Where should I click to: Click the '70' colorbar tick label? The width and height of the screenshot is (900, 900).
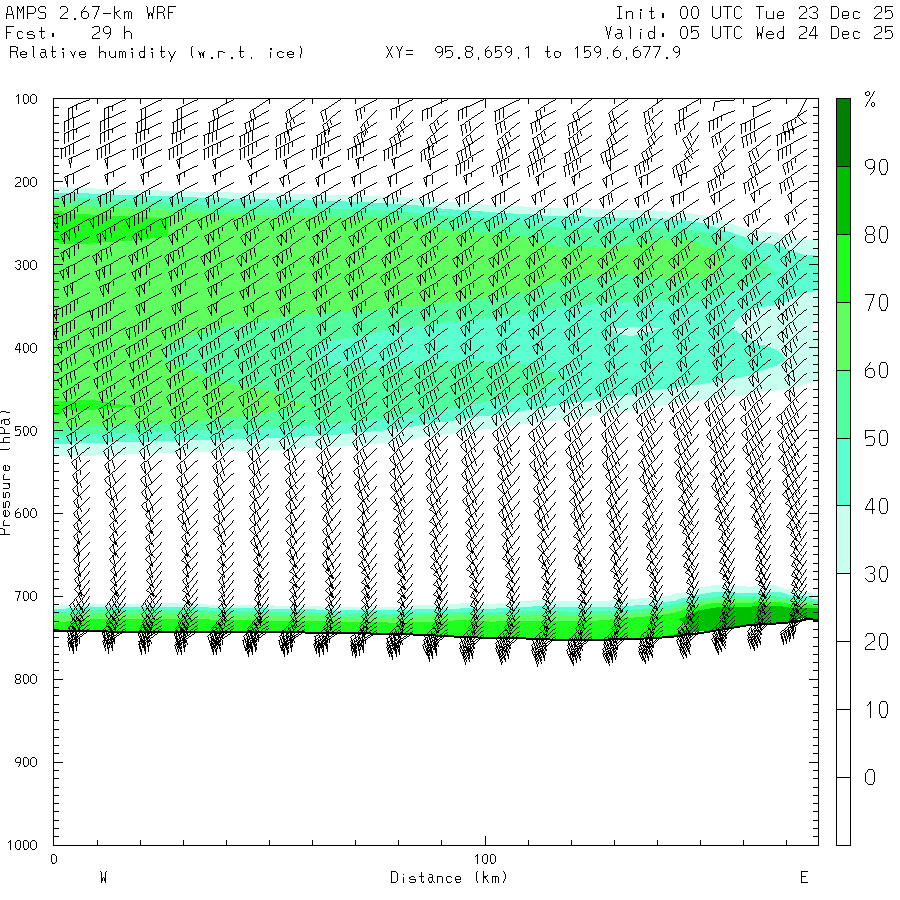[x=876, y=302]
